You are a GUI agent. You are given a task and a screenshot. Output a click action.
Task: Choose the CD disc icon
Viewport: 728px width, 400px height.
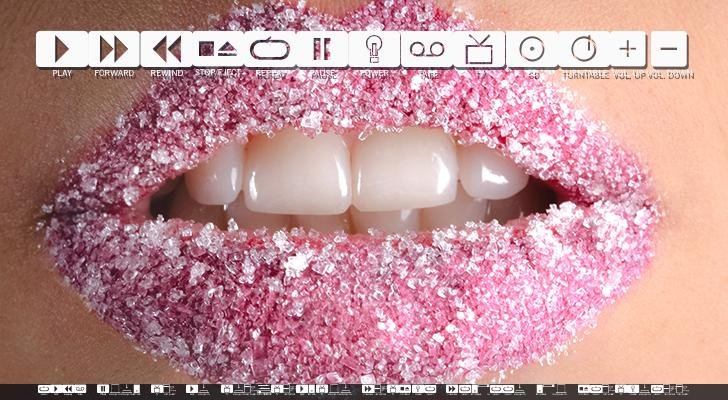[531, 48]
